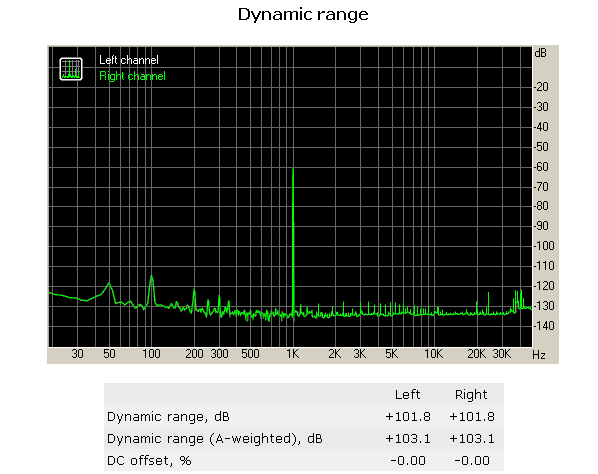This screenshot has width=598, height=474.
Task: Click the Dynamic range (A-weighted), dB label
Action: 215,439
